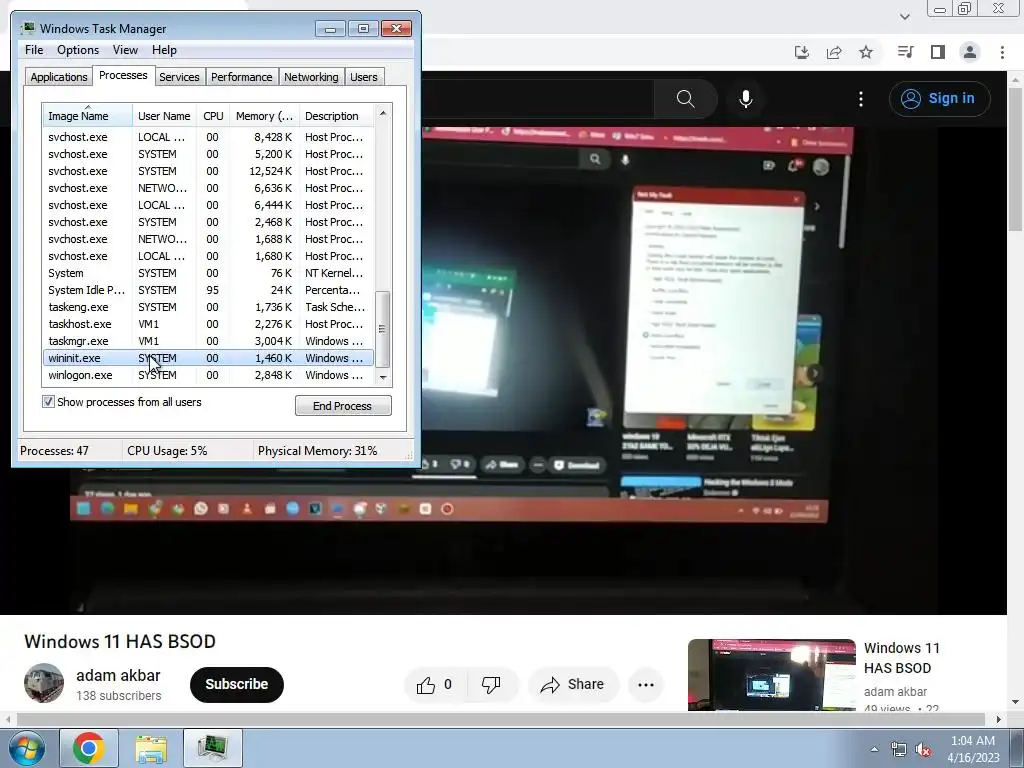The width and height of the screenshot is (1024, 768).
Task: Click the process list scrollbar thumb
Action: coord(383,329)
